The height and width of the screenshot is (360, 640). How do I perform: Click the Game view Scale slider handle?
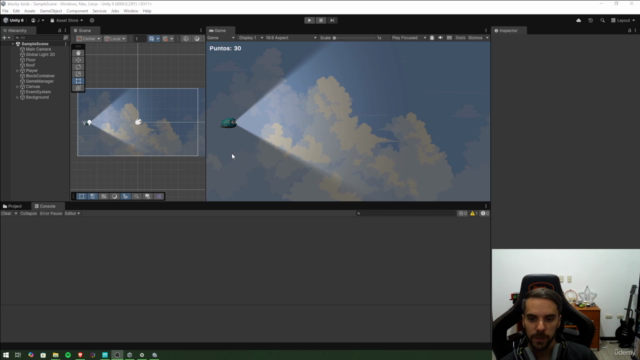pyautogui.click(x=334, y=38)
